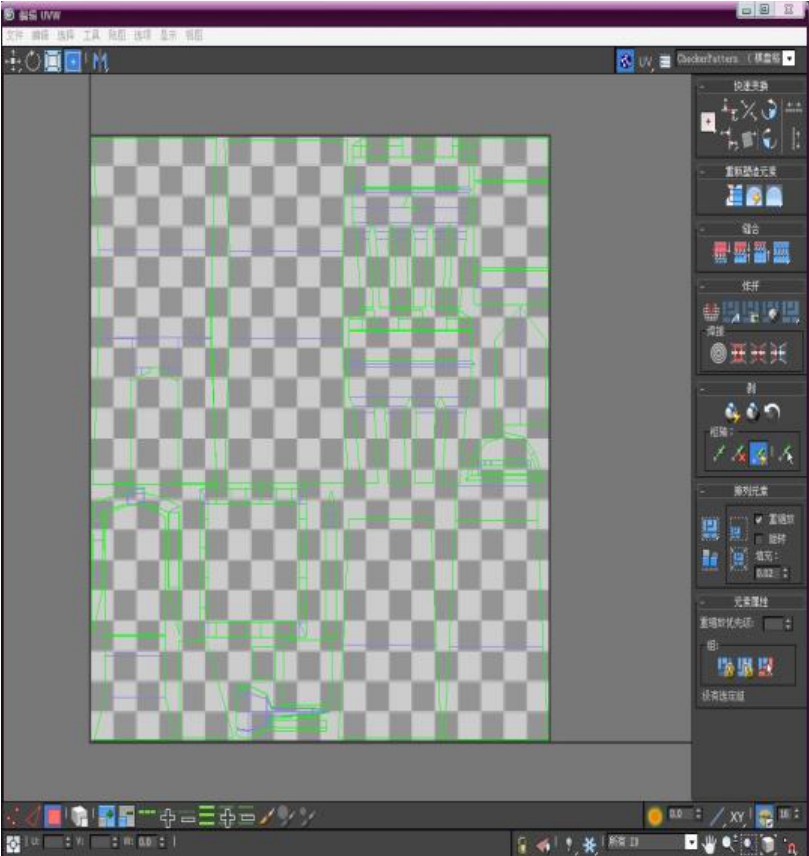This screenshot has width=809, height=856.
Task: Click the Quick Peel icon
Action: (732, 413)
